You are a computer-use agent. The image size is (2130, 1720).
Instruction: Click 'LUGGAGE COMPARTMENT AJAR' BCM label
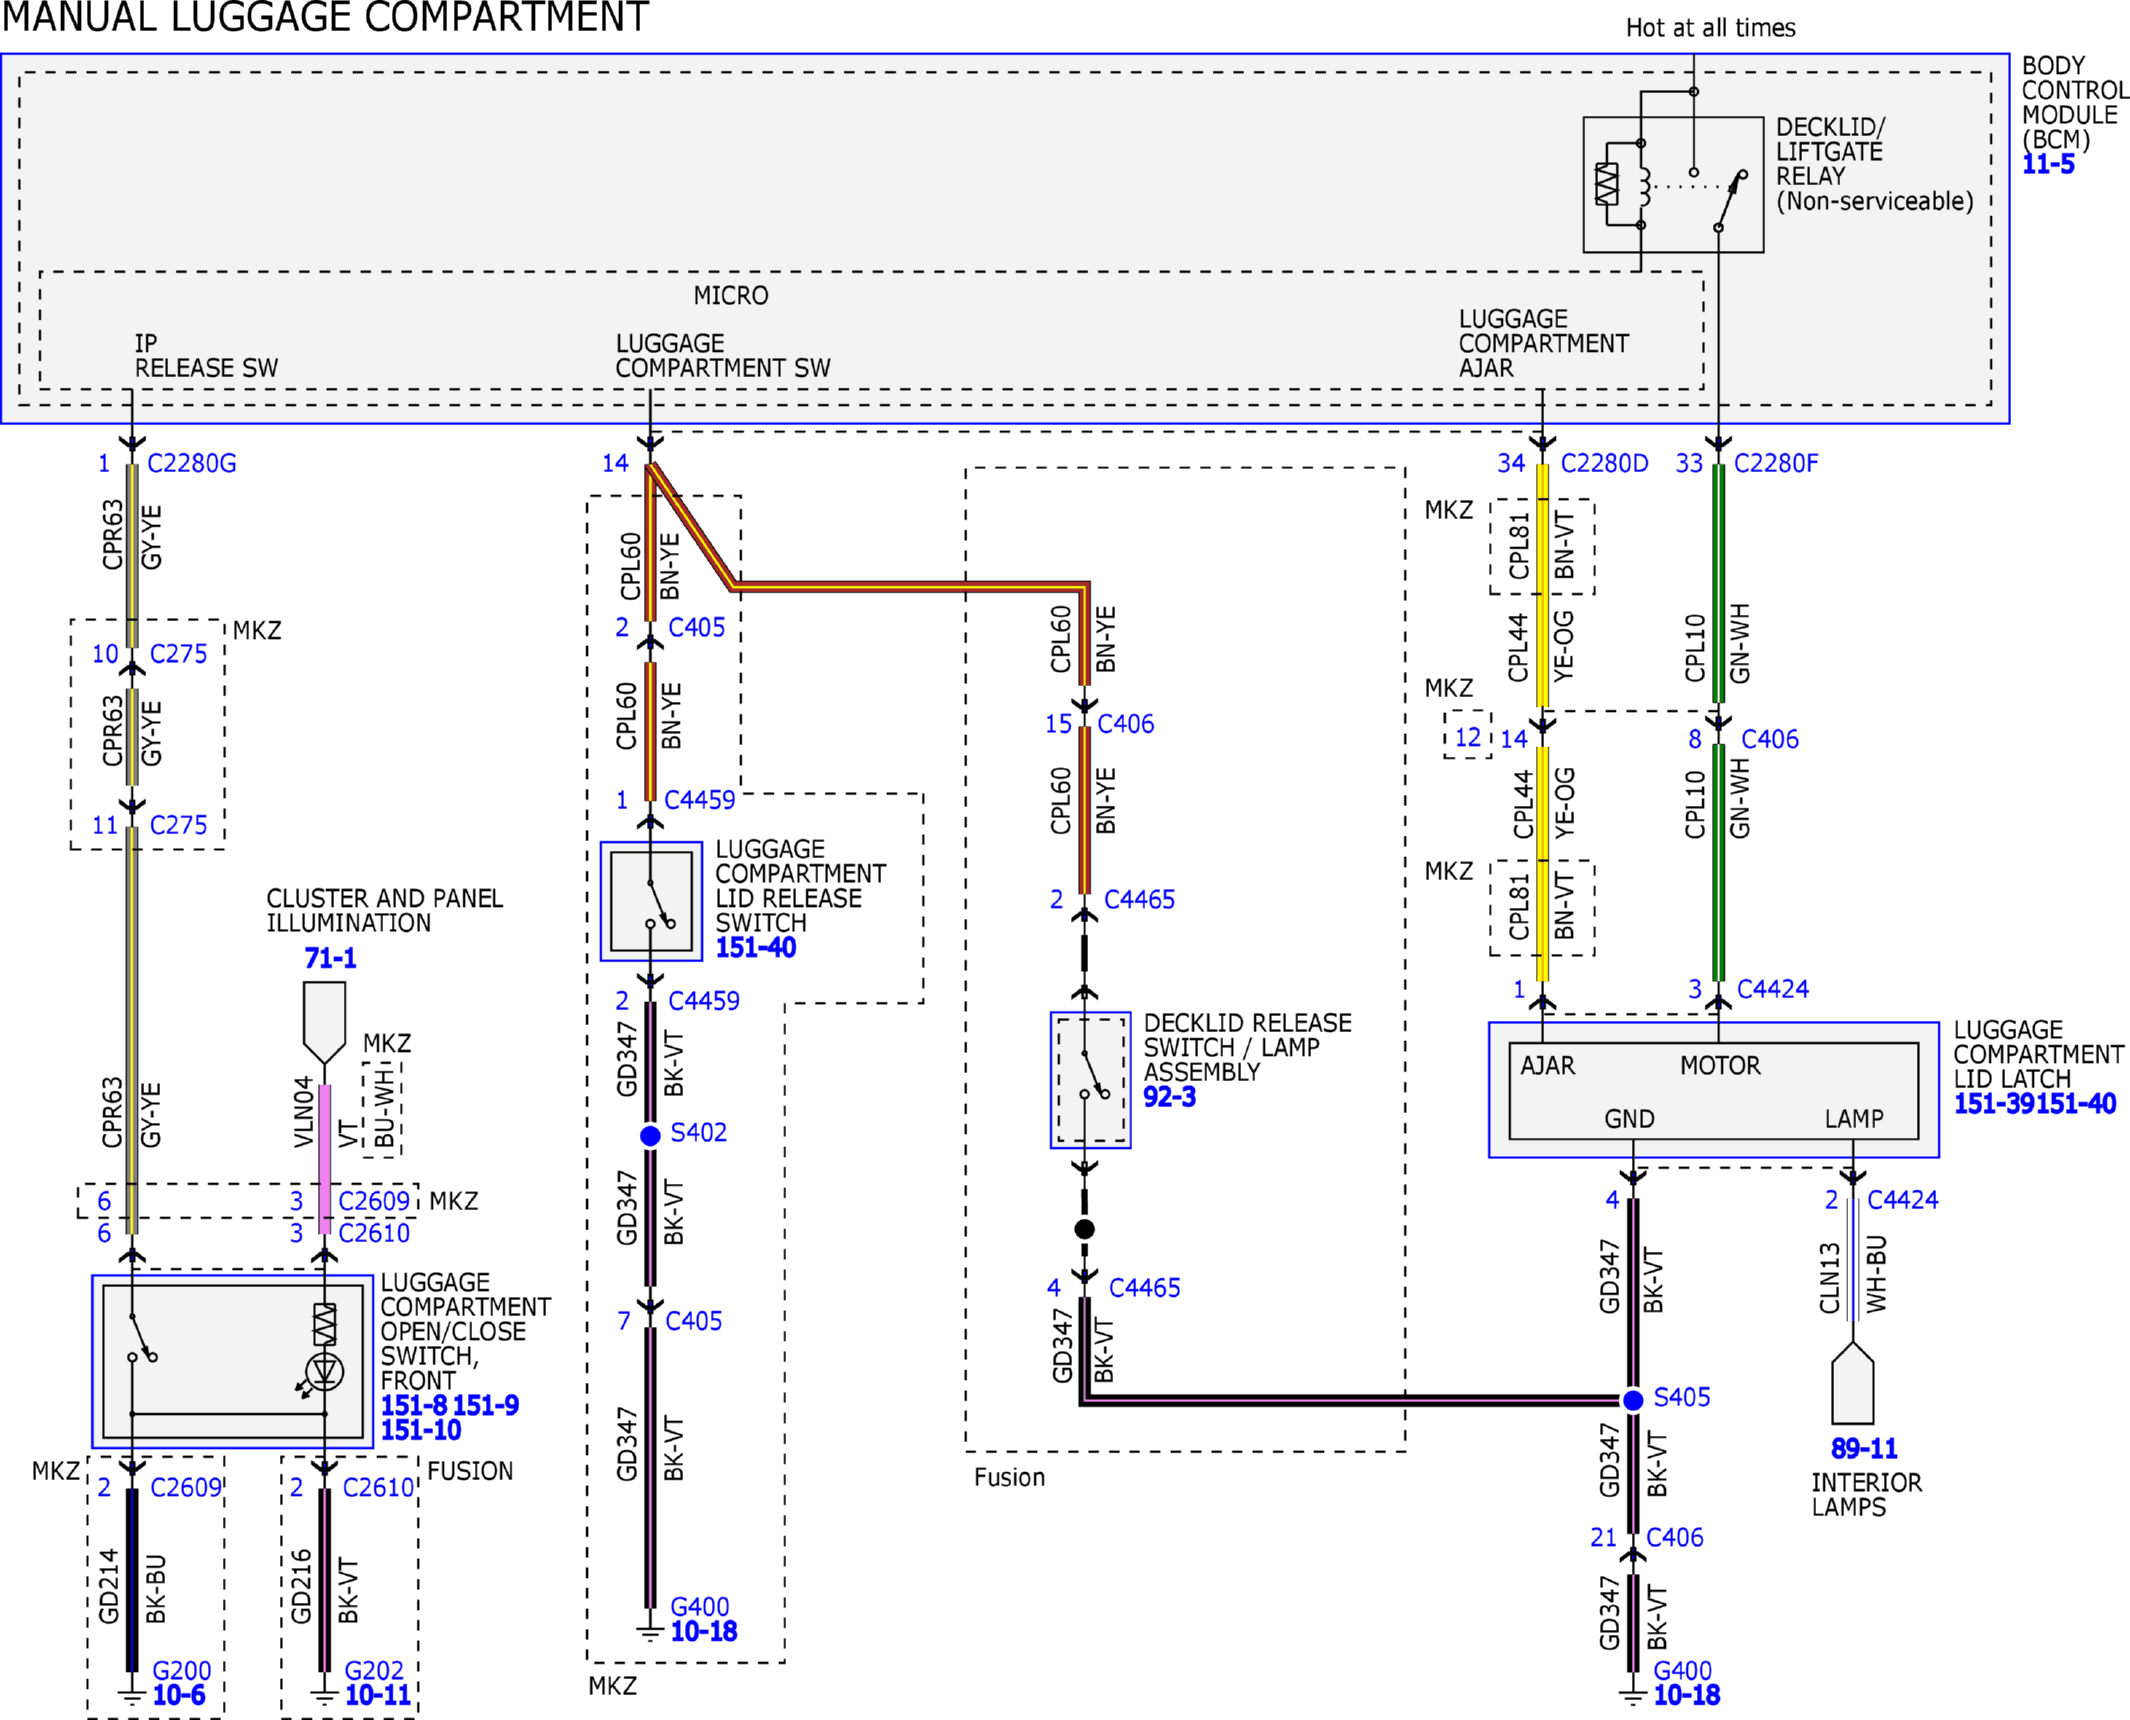pyautogui.click(x=1543, y=344)
